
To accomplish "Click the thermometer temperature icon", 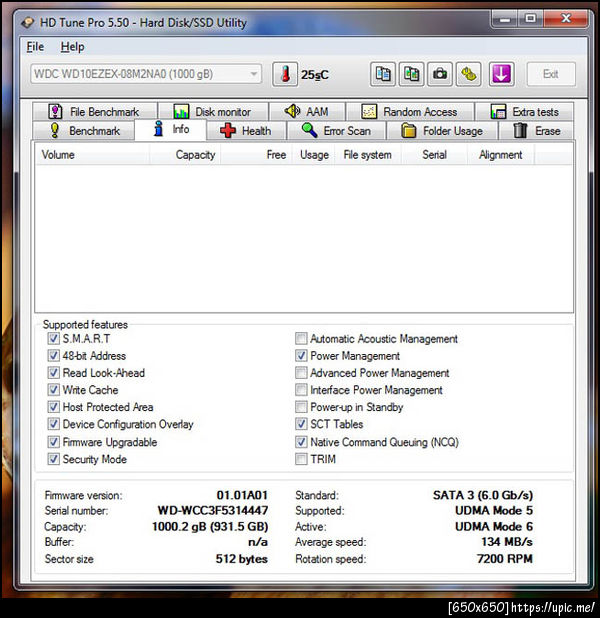I will click(x=285, y=74).
